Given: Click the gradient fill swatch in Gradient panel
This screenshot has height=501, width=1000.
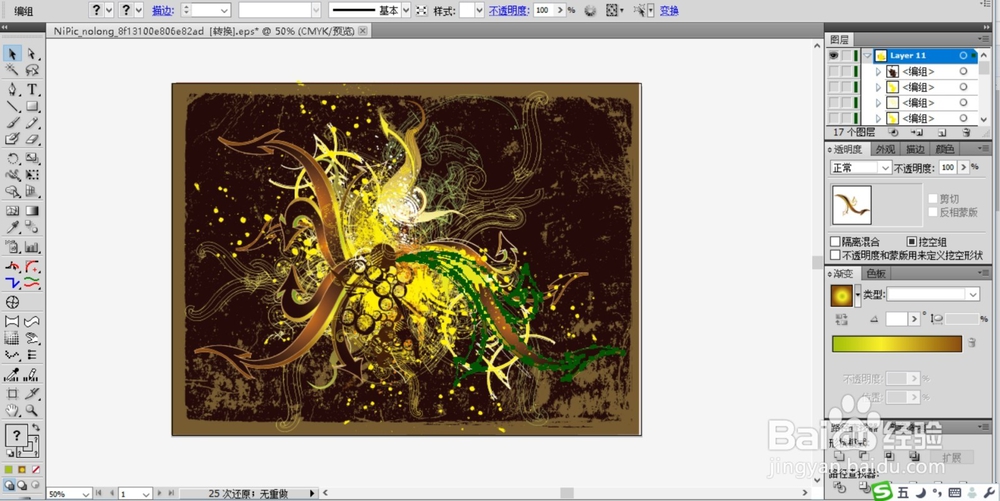Looking at the screenshot, I should point(842,295).
